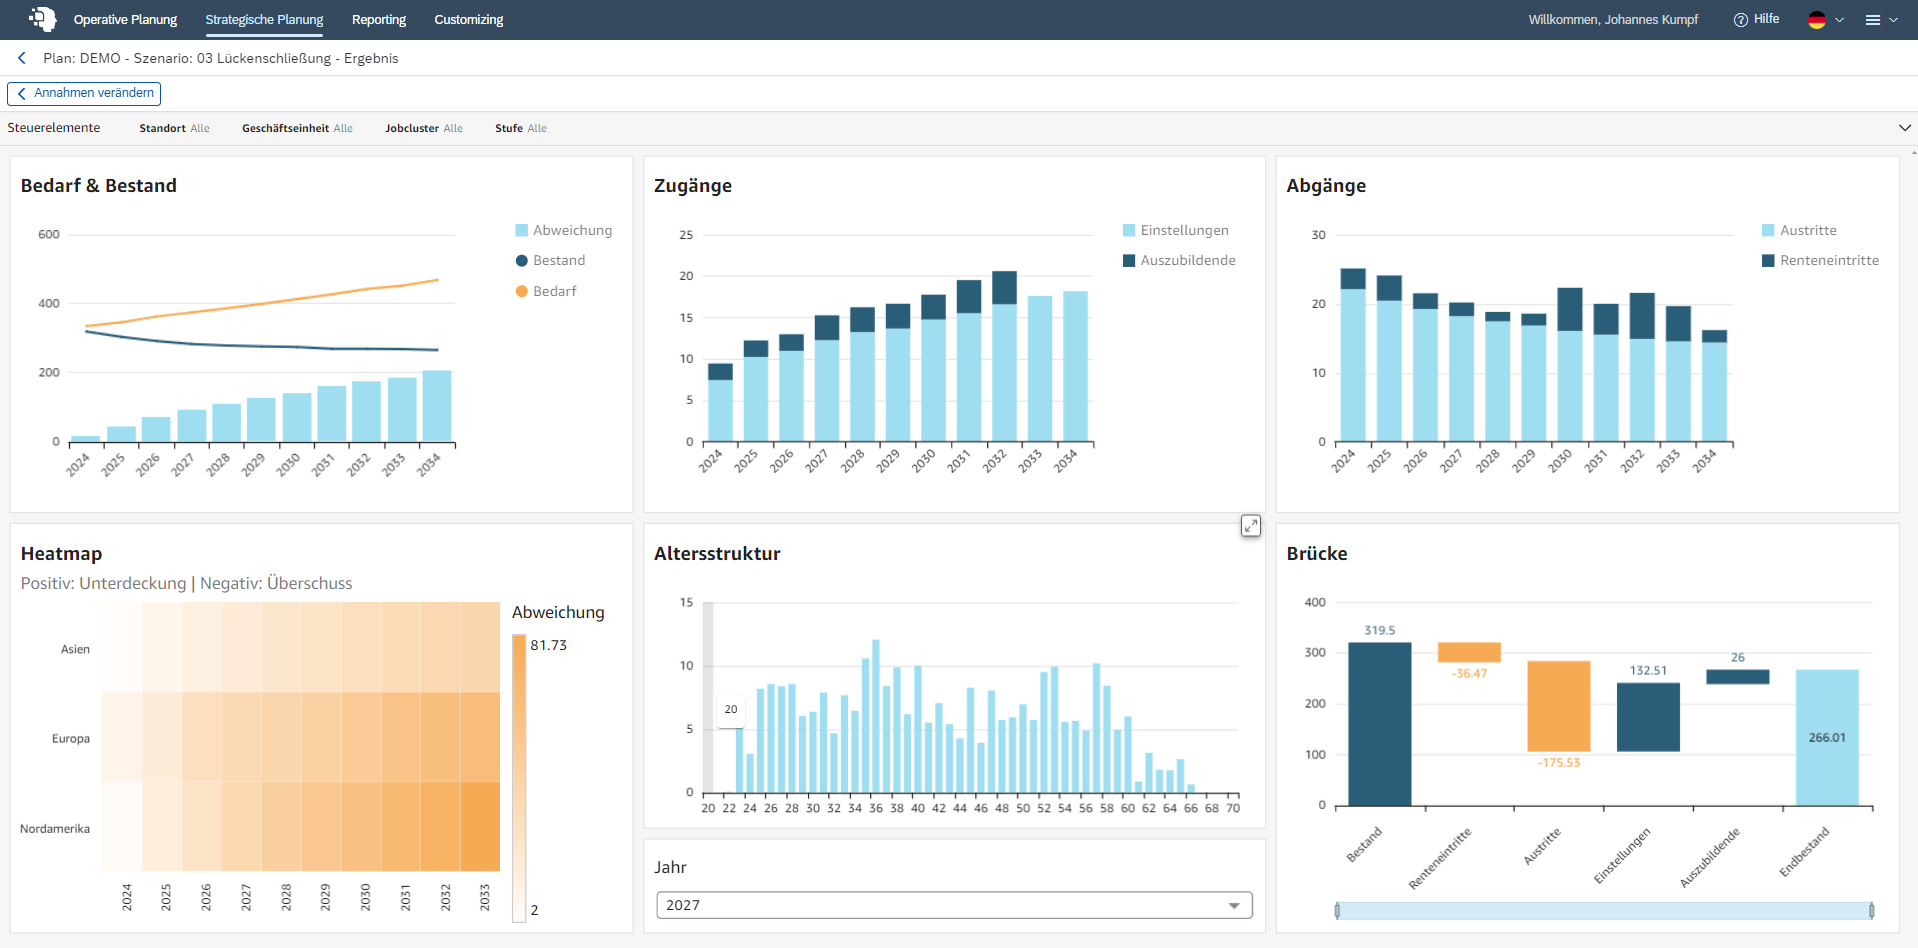Open Stufe filter
Image resolution: width=1918 pixels, height=948 pixels.
pyautogui.click(x=521, y=128)
